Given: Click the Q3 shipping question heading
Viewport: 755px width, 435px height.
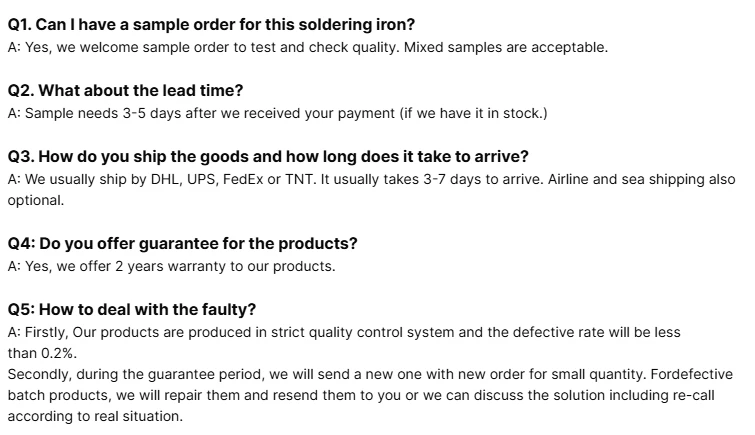Looking at the screenshot, I should click(x=268, y=157).
